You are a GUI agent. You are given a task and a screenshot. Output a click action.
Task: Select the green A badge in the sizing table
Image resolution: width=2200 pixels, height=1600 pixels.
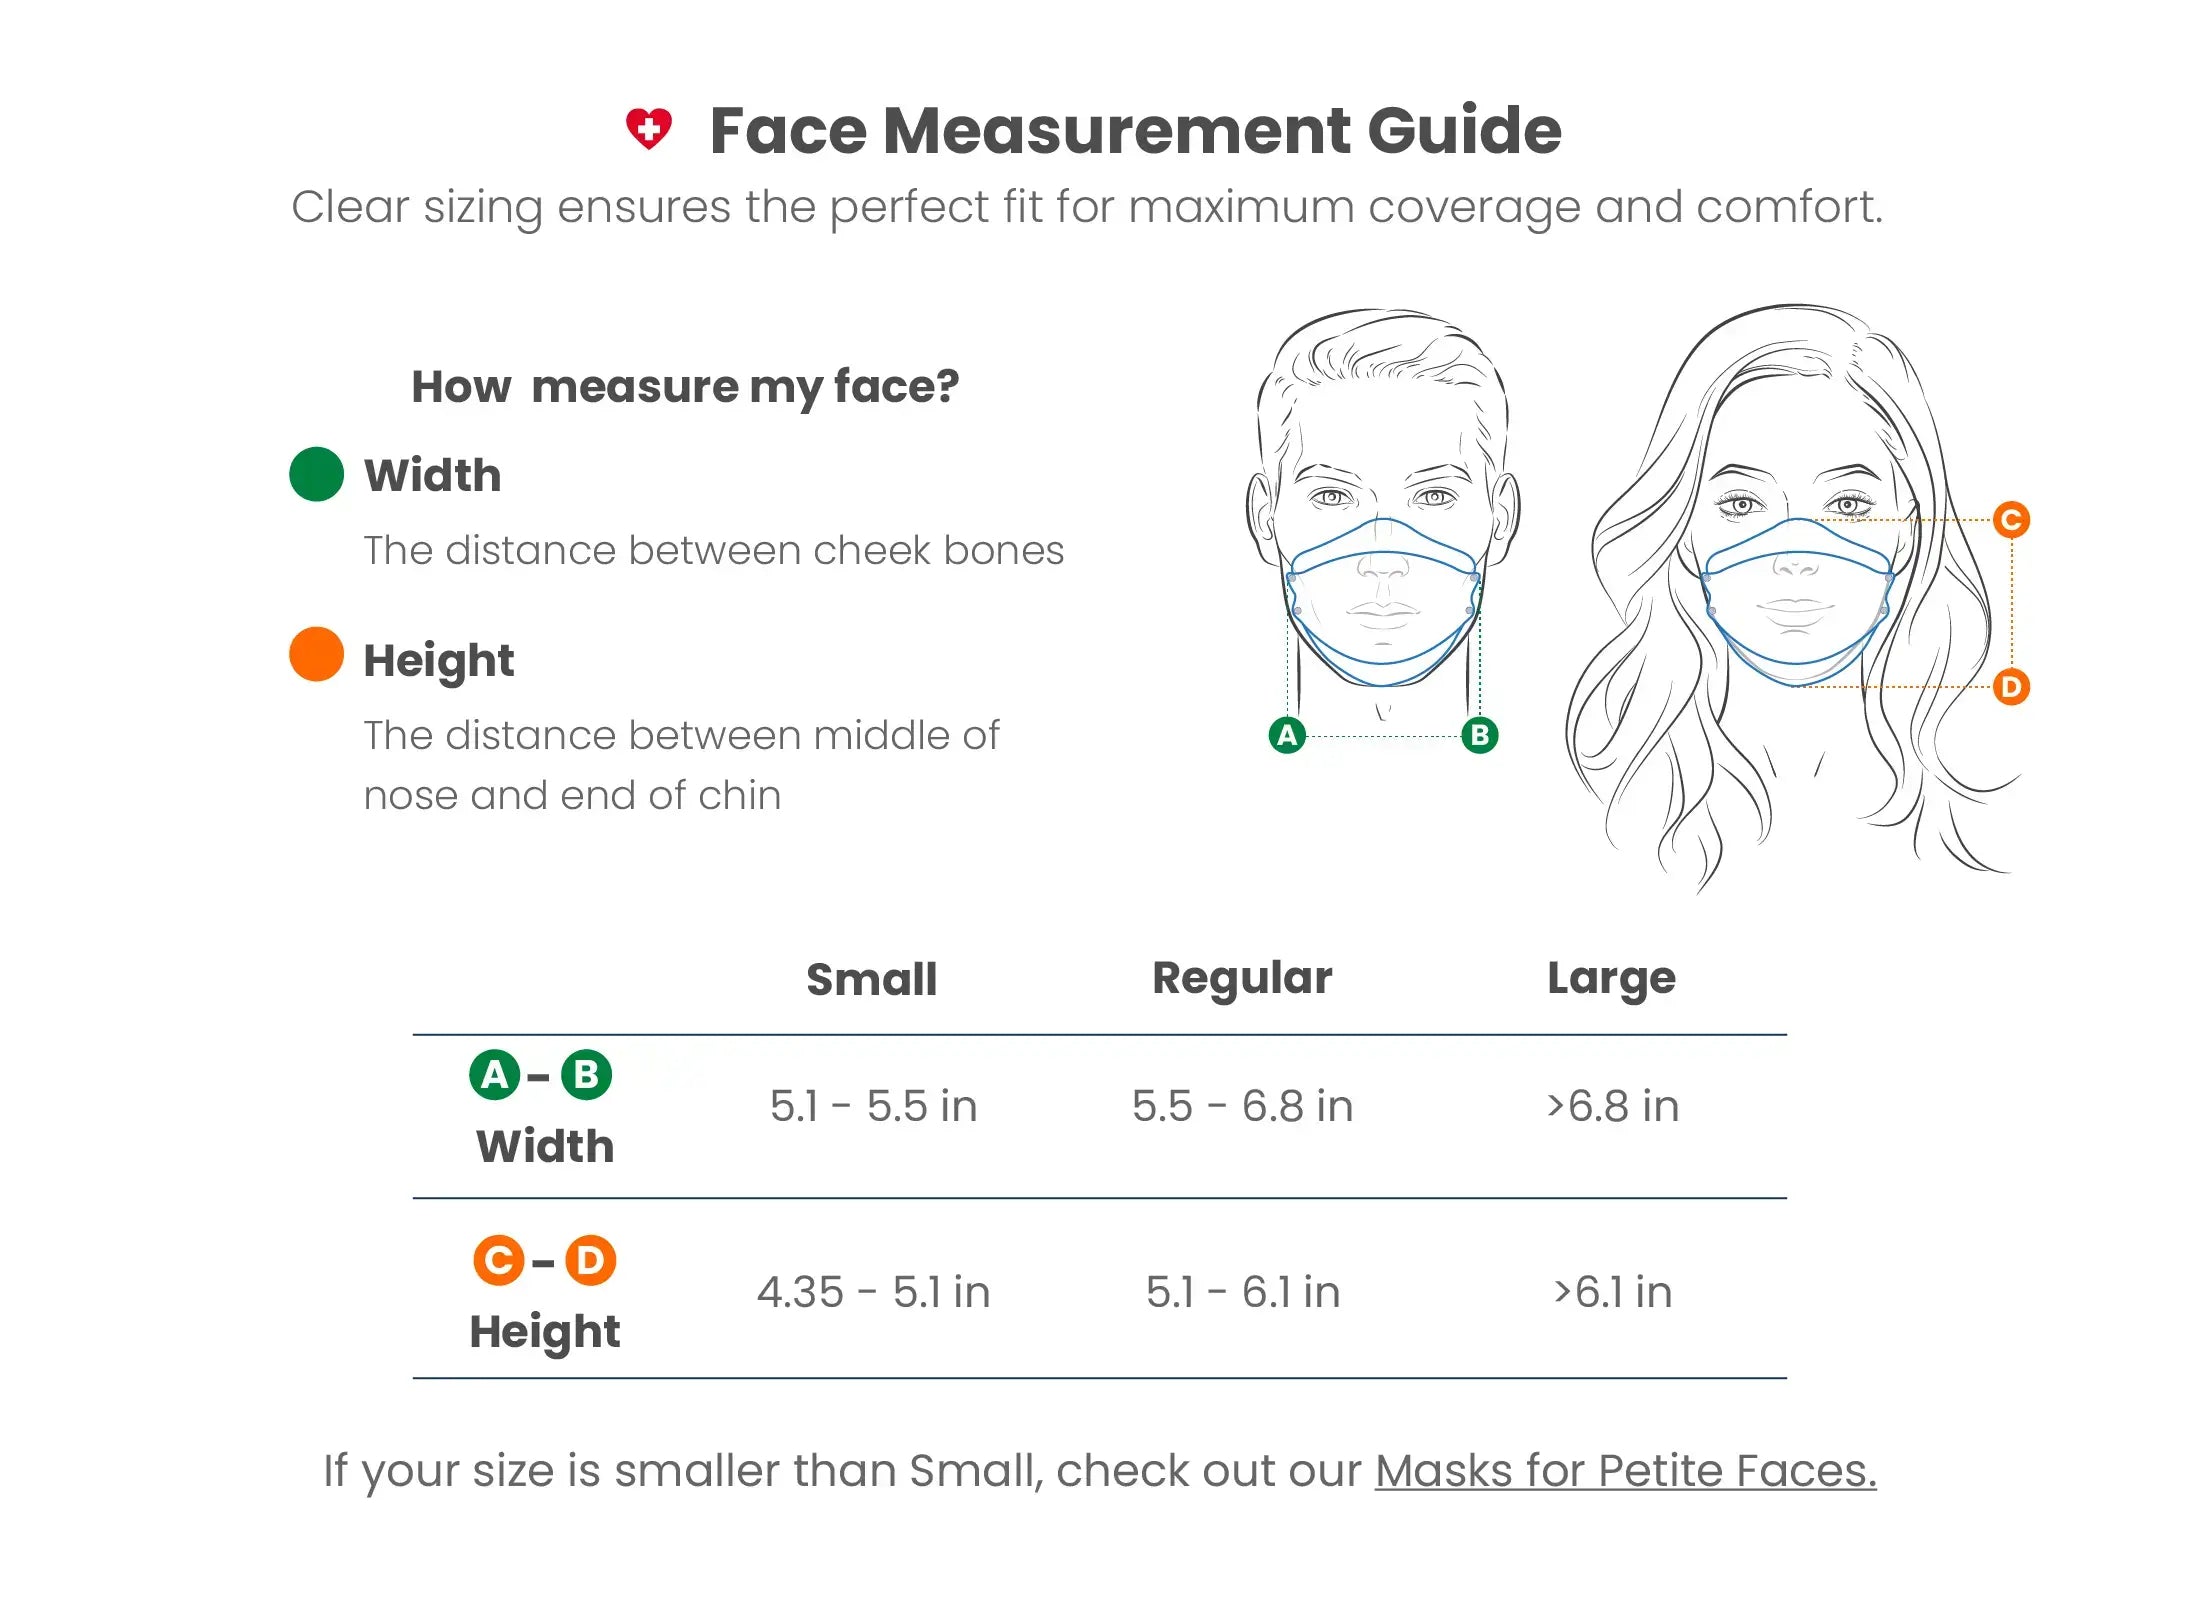(494, 1075)
